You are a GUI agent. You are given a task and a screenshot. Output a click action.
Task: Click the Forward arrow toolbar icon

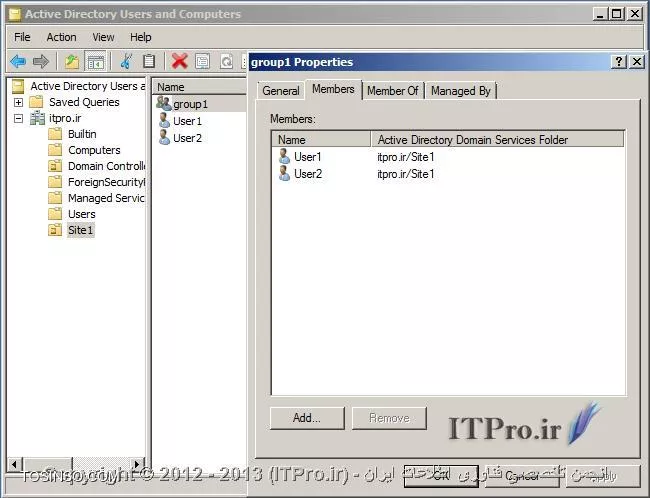pyautogui.click(x=41, y=61)
